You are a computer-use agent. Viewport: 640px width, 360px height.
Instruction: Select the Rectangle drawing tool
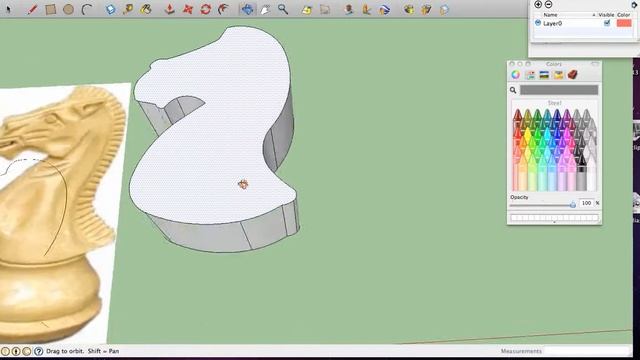pyautogui.click(x=51, y=9)
